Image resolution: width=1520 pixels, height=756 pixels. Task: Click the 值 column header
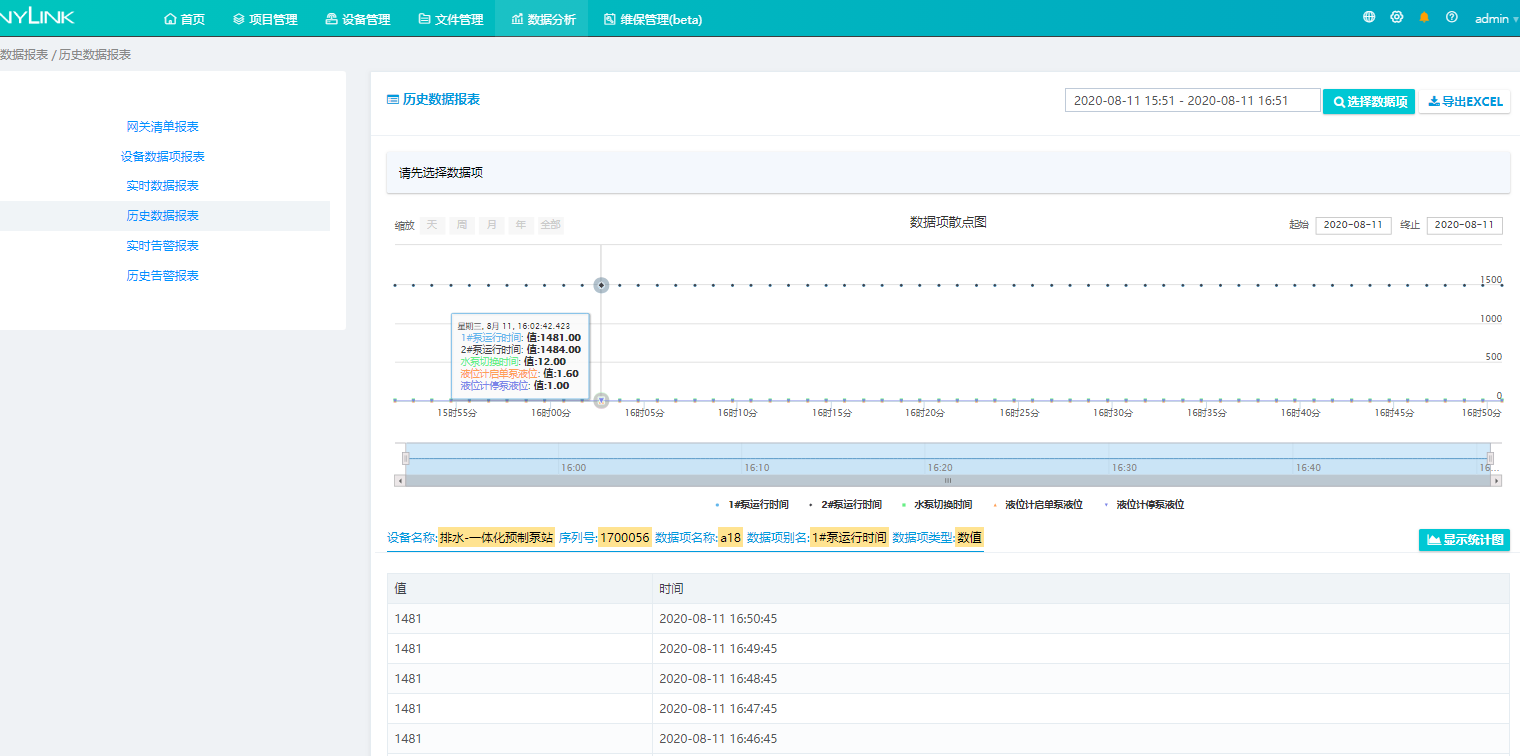pyautogui.click(x=520, y=588)
